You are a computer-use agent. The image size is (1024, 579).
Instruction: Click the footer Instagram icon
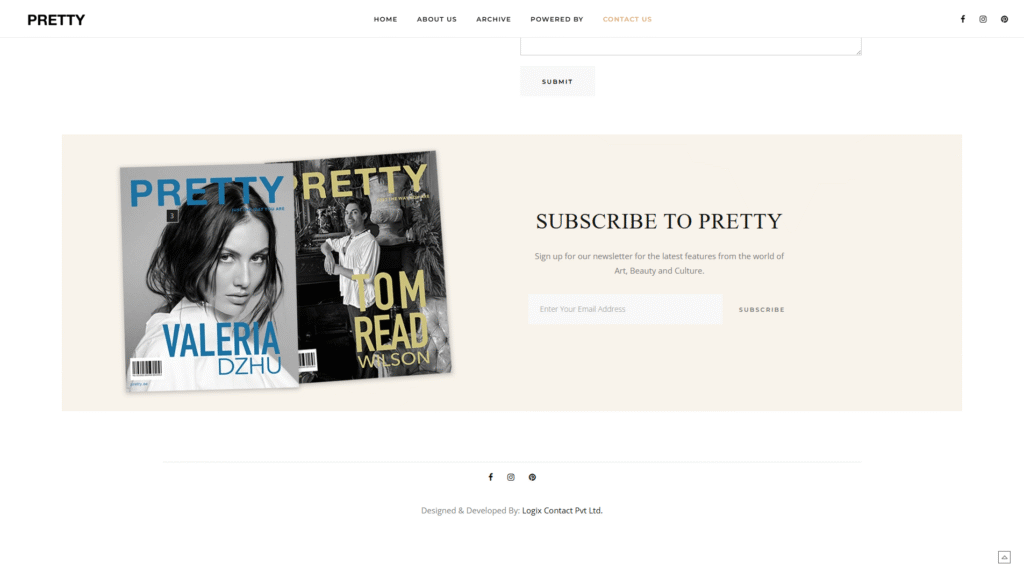click(511, 477)
